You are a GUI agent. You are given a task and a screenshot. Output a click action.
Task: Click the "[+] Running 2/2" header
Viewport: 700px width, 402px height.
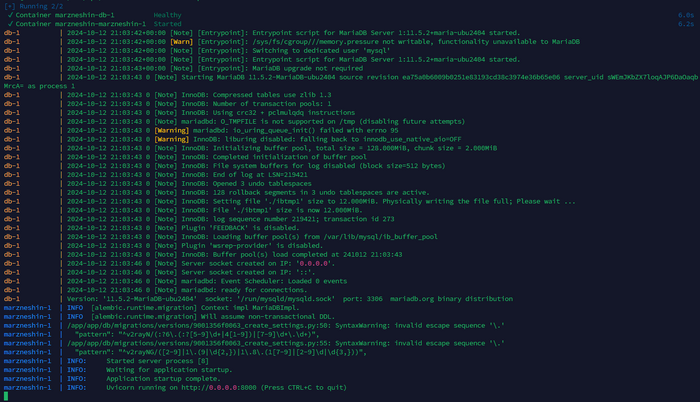click(28, 6)
